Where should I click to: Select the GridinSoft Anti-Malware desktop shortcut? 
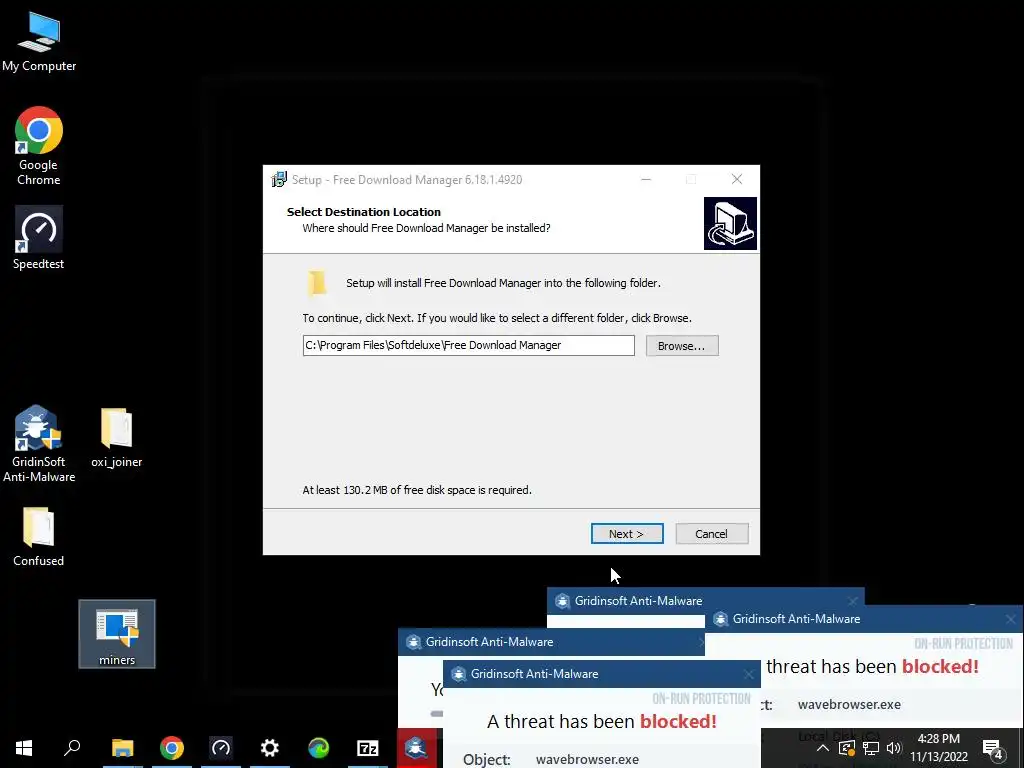(x=39, y=444)
